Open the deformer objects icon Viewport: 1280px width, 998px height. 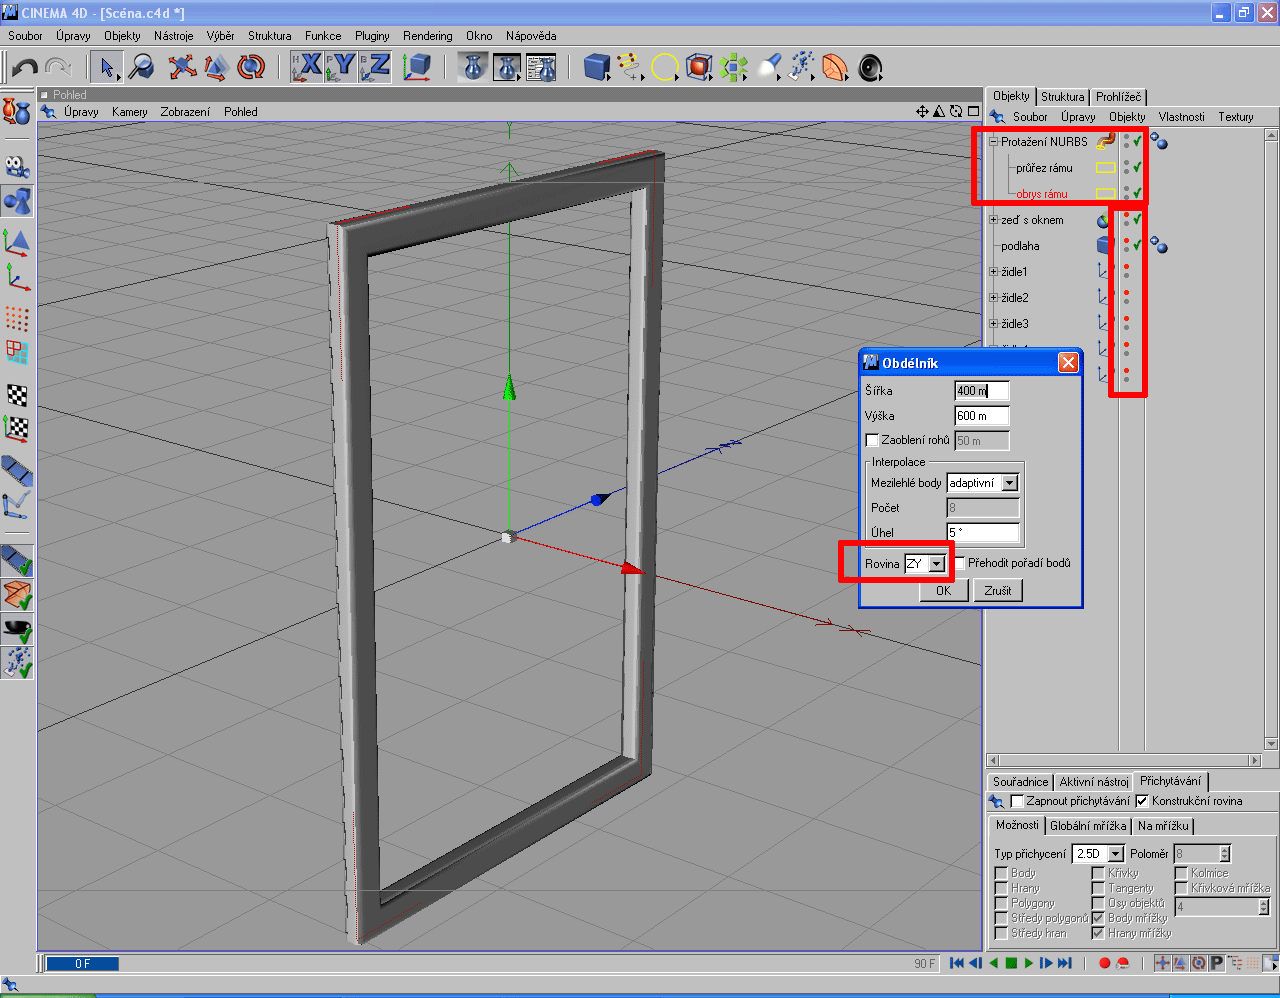click(835, 68)
